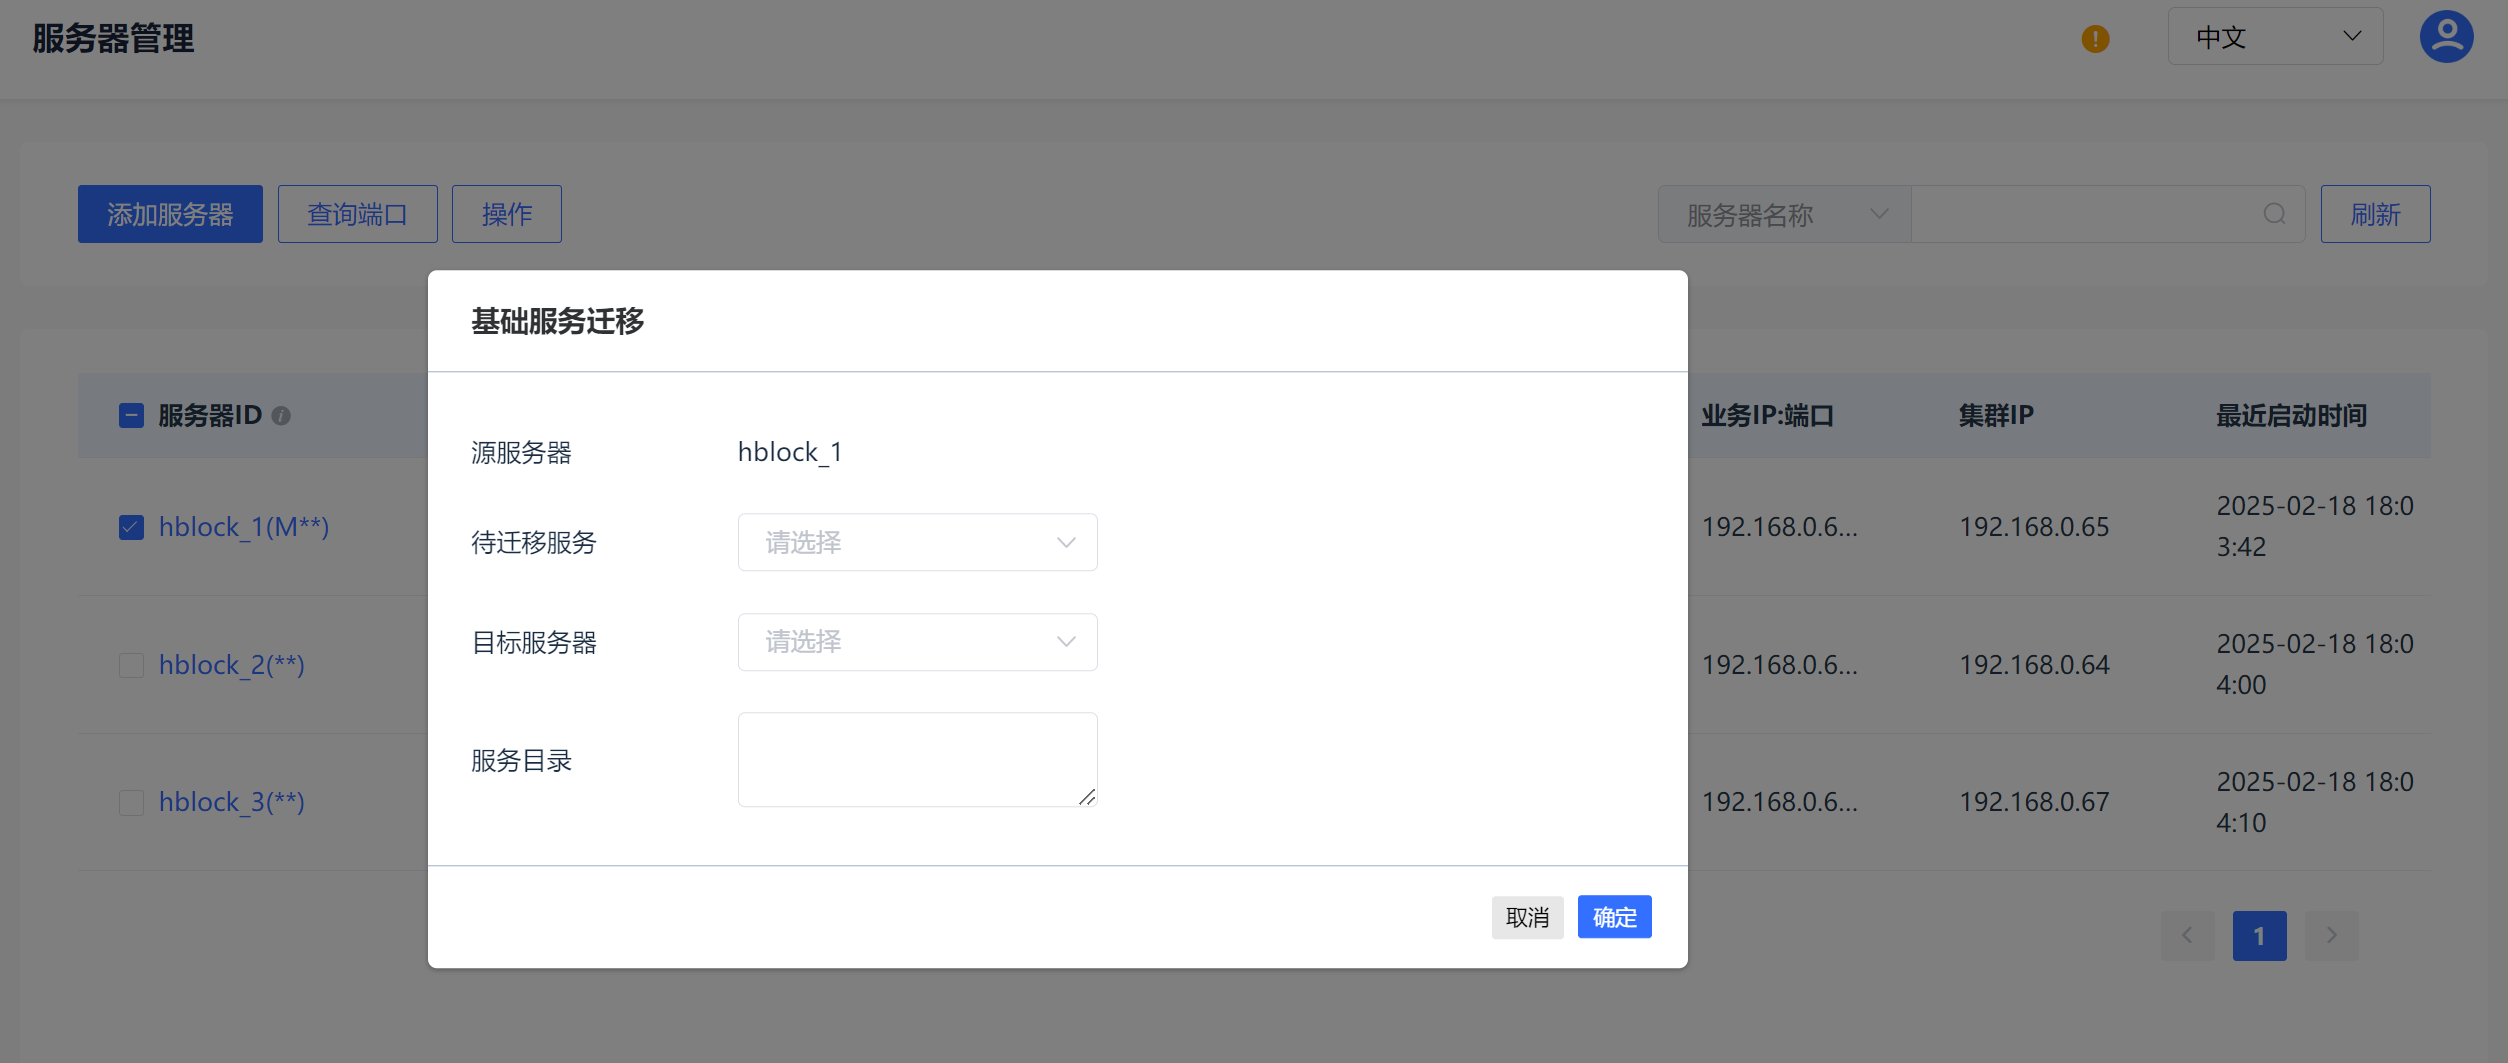Image resolution: width=2508 pixels, height=1063 pixels.
Task: Click the 最近启动时间 column header
Action: pyautogui.click(x=2291, y=416)
